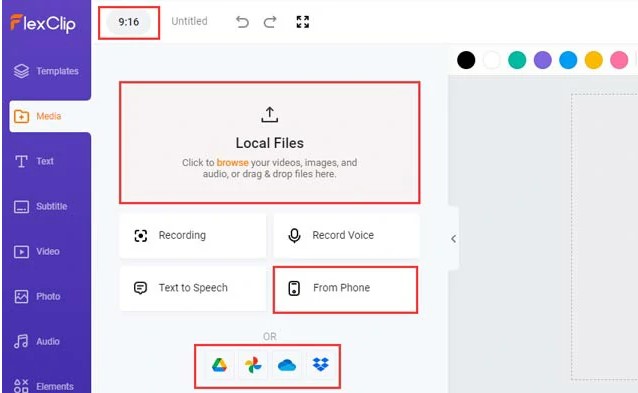Redo the last action
This screenshot has height=393, width=638.
270,22
